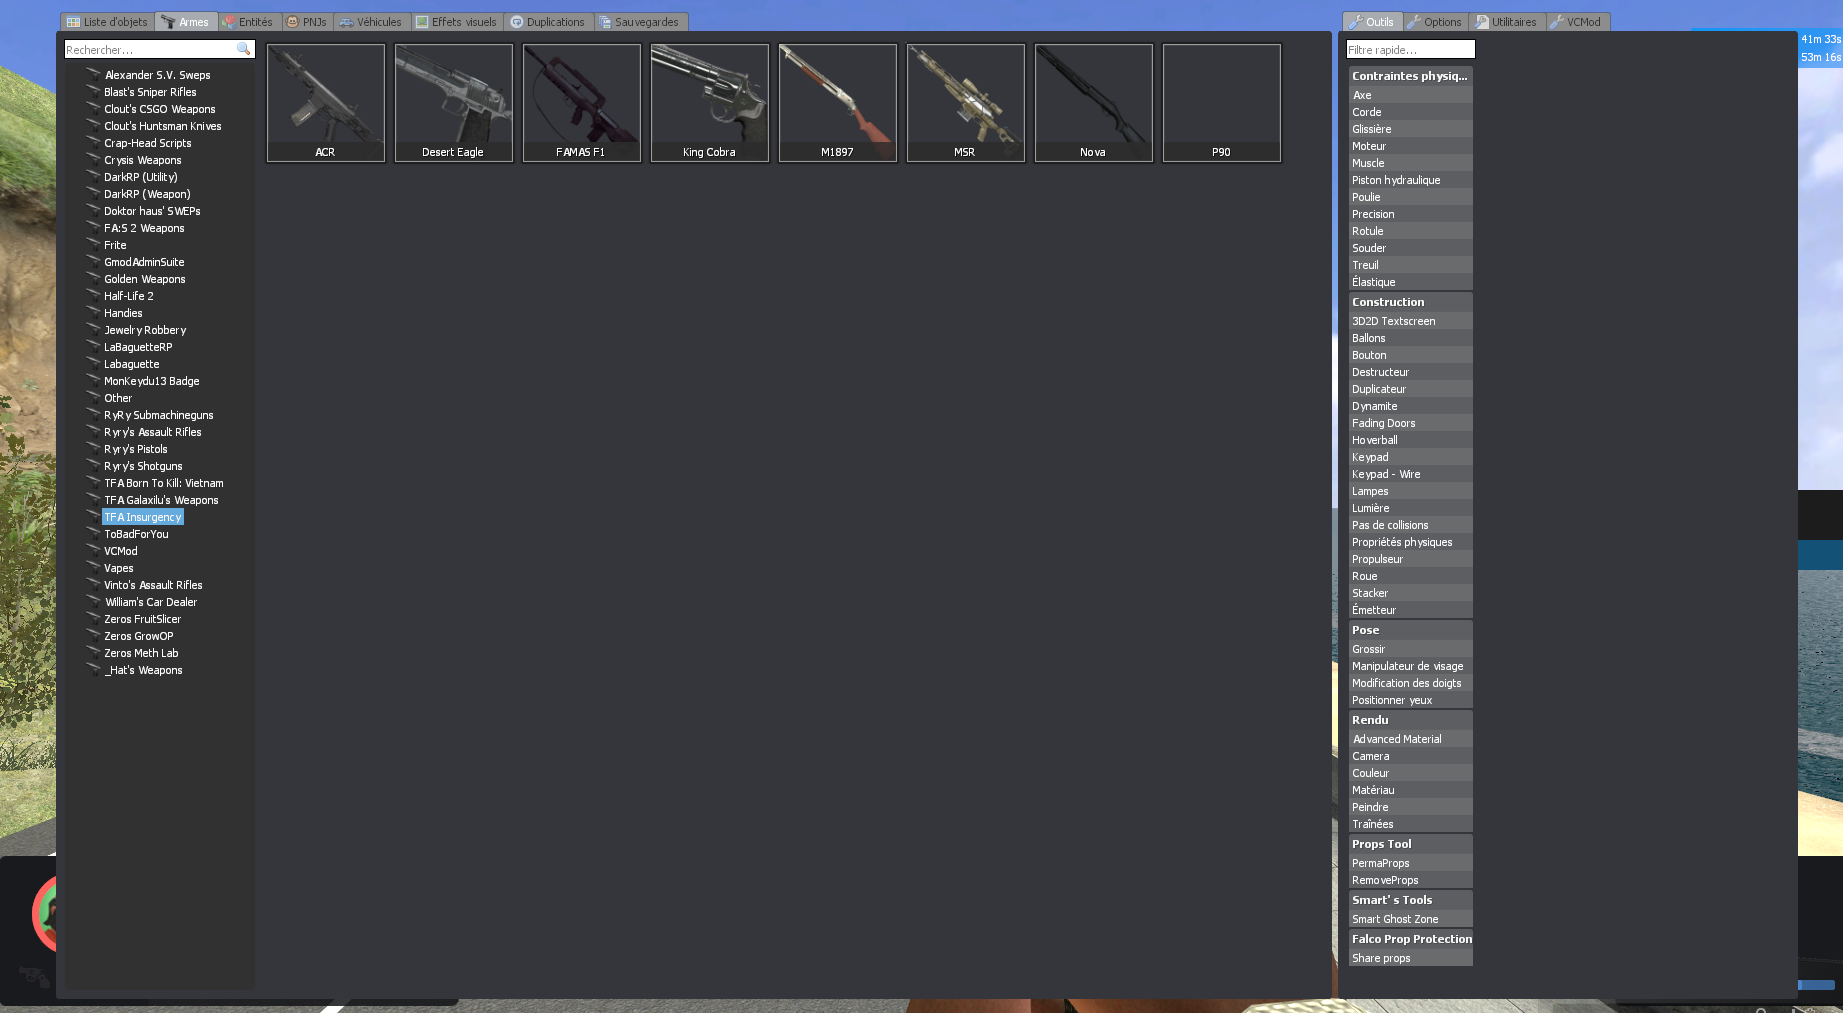The width and height of the screenshot is (1843, 1013).
Task: Switch to the VCMod tab
Action: click(1577, 22)
